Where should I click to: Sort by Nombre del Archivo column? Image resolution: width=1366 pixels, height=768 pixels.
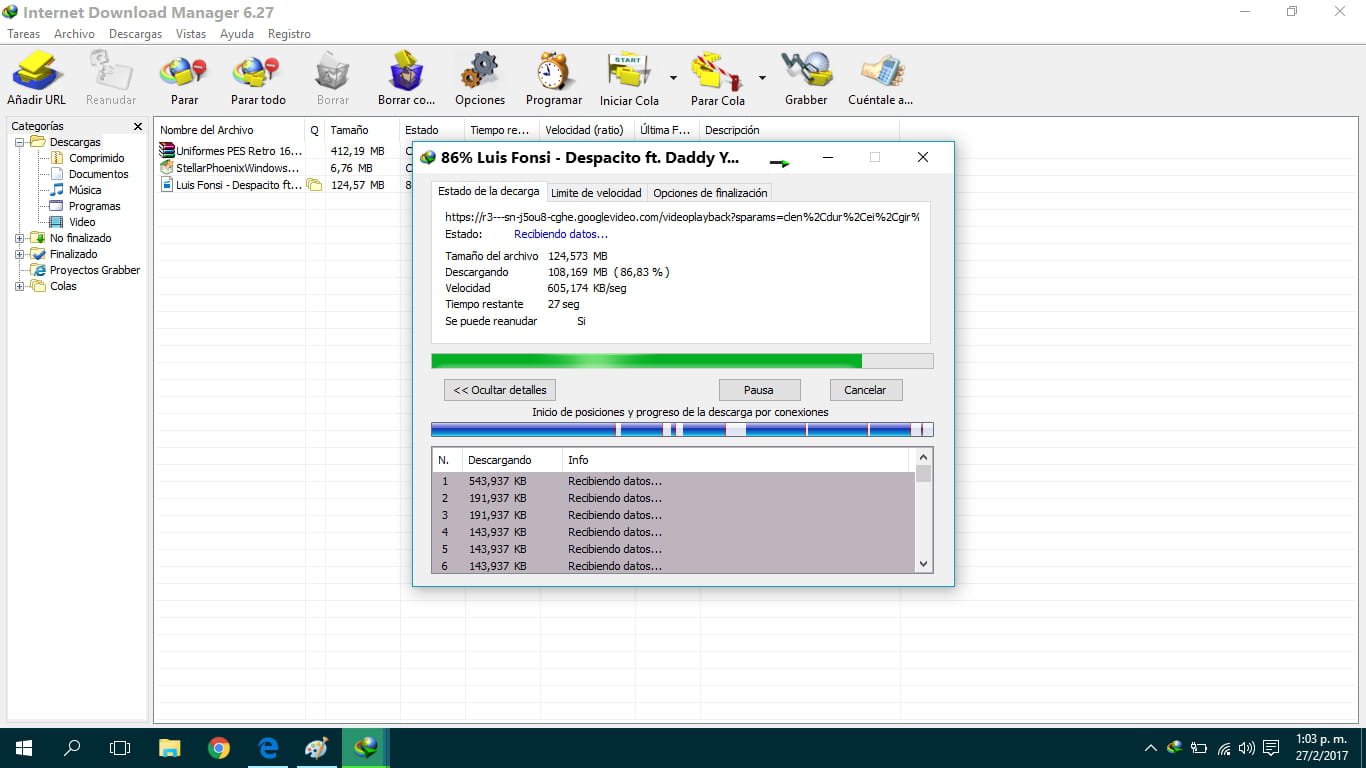230,130
